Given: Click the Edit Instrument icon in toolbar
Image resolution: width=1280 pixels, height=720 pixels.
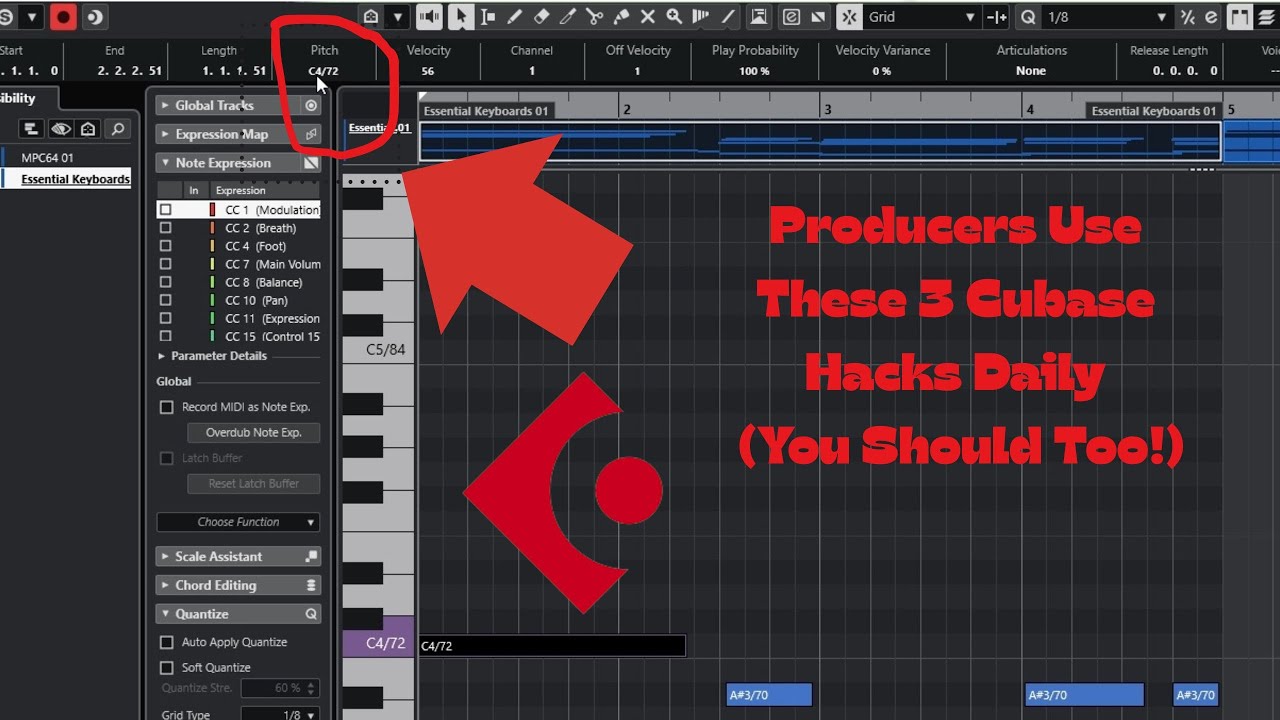Looking at the screenshot, I should (x=371, y=17).
